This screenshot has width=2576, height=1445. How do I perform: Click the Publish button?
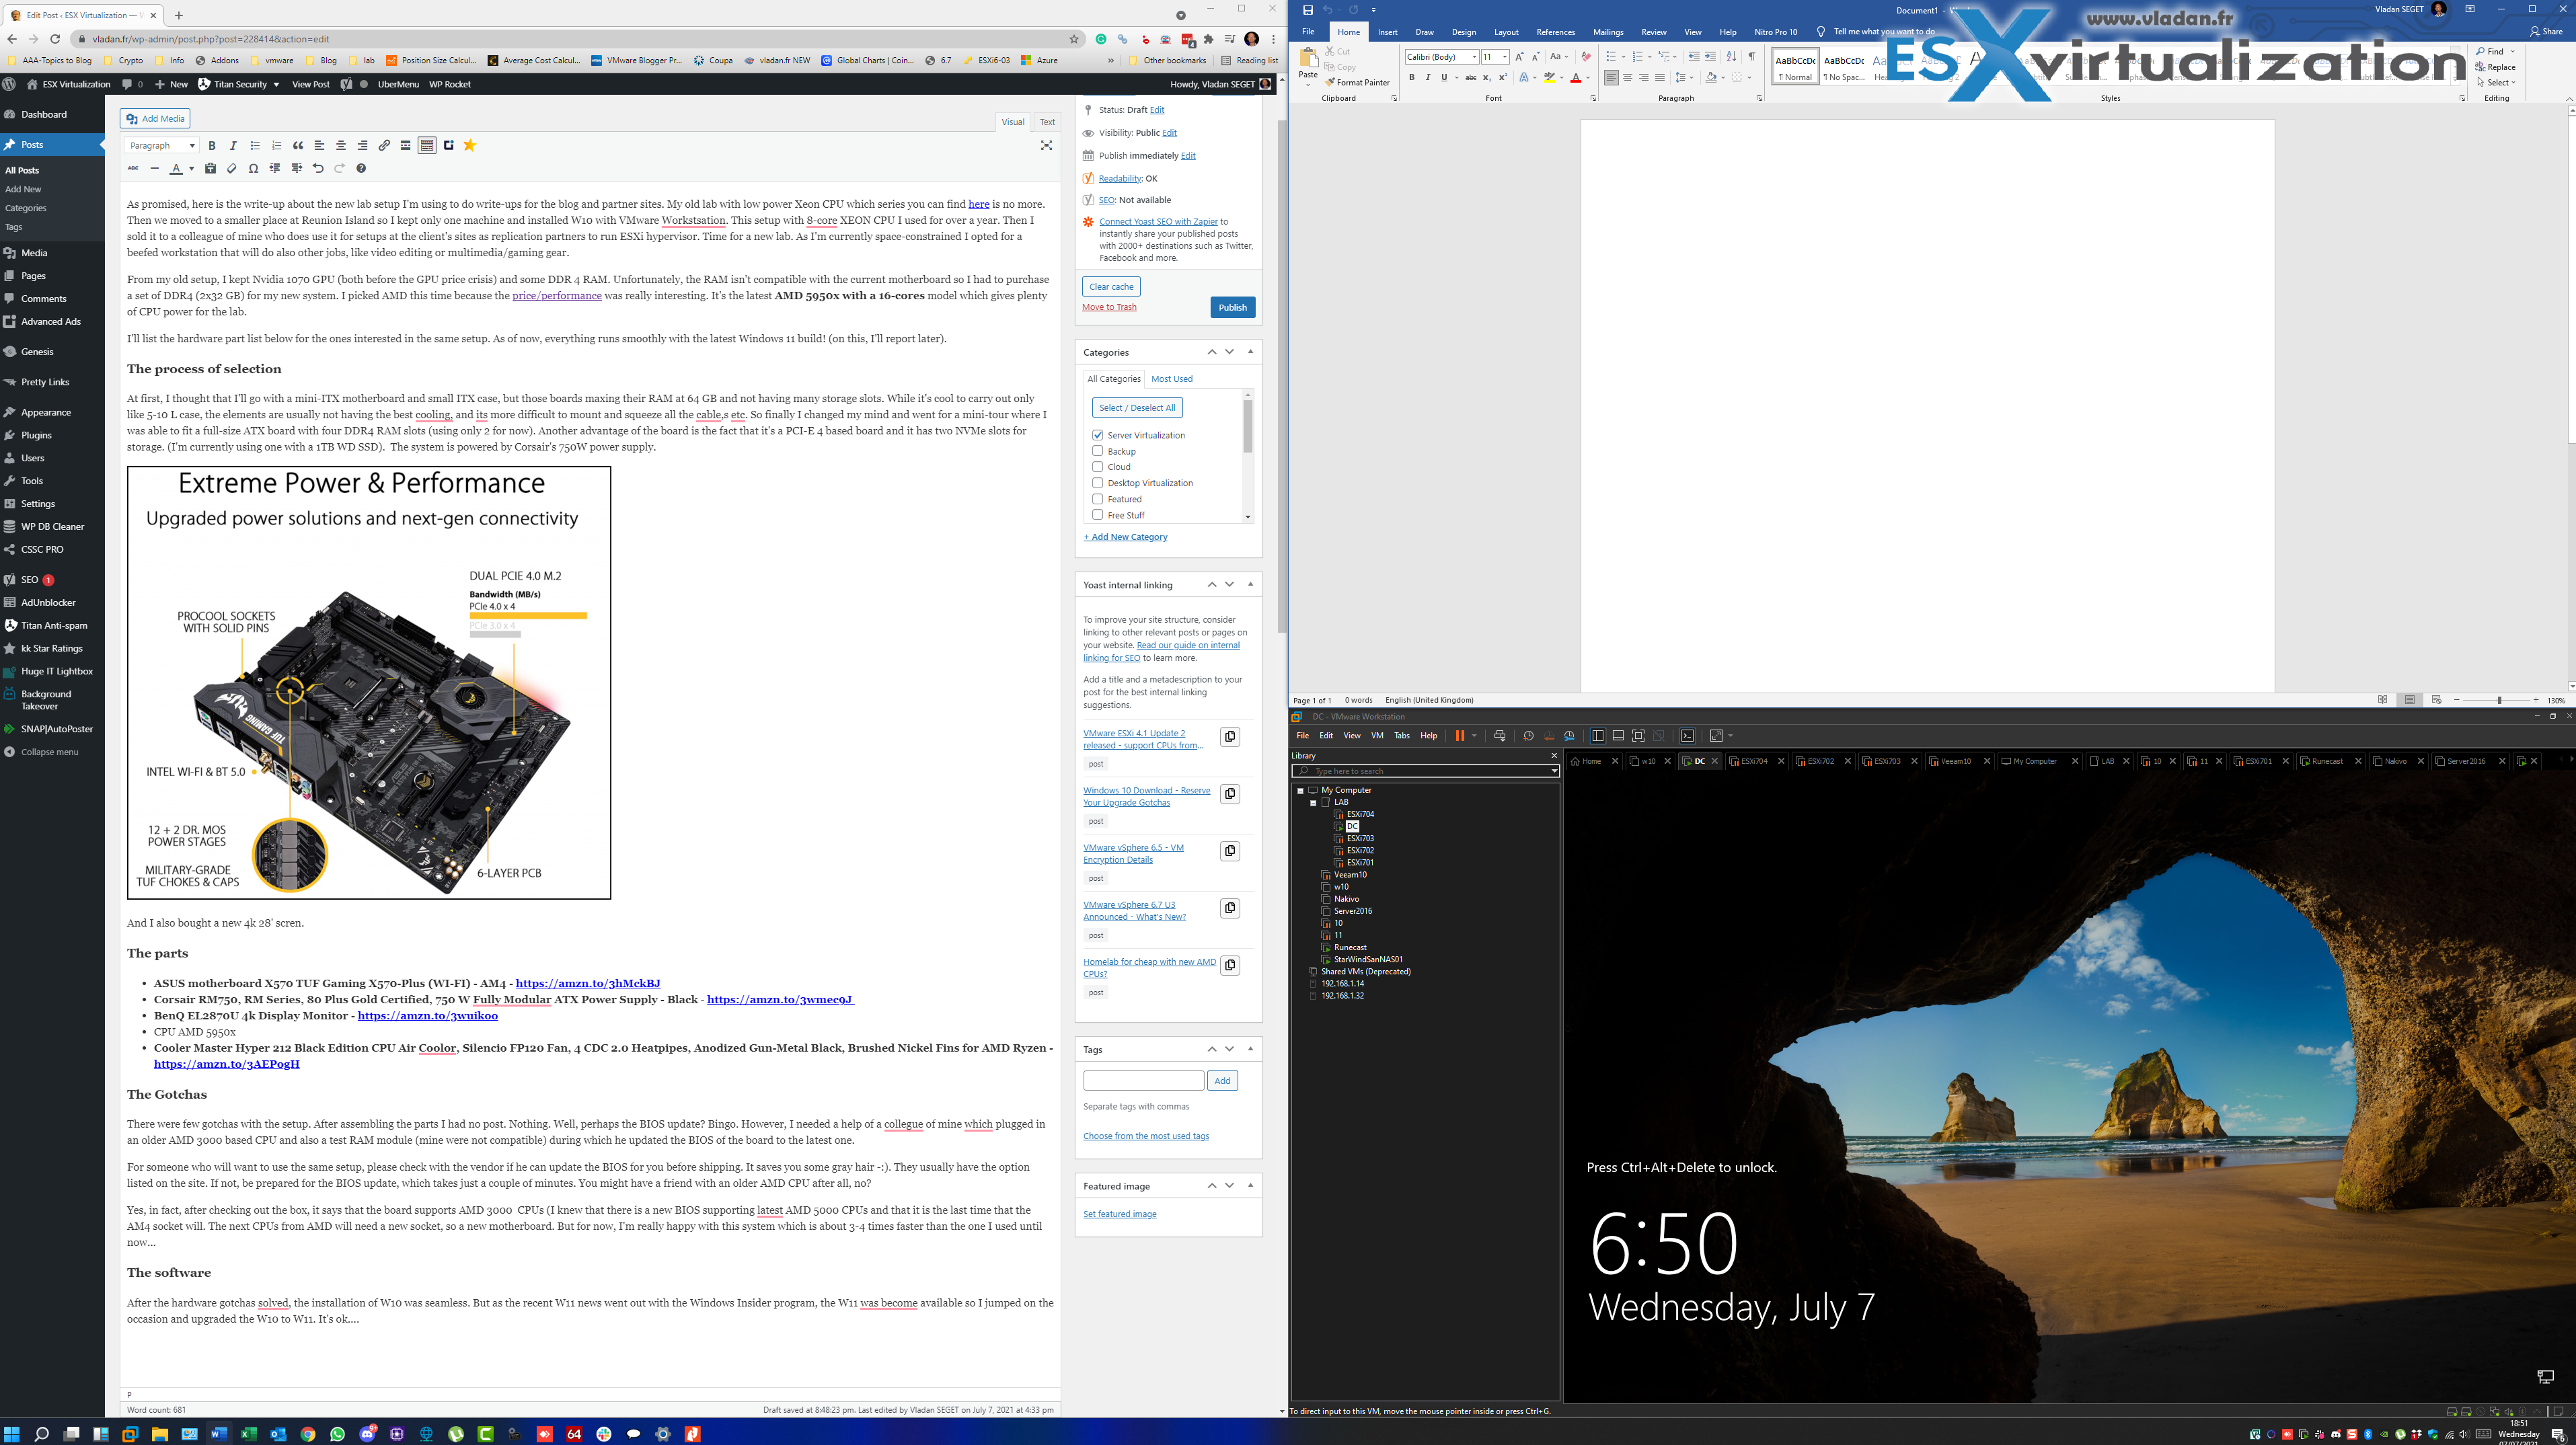point(1232,307)
